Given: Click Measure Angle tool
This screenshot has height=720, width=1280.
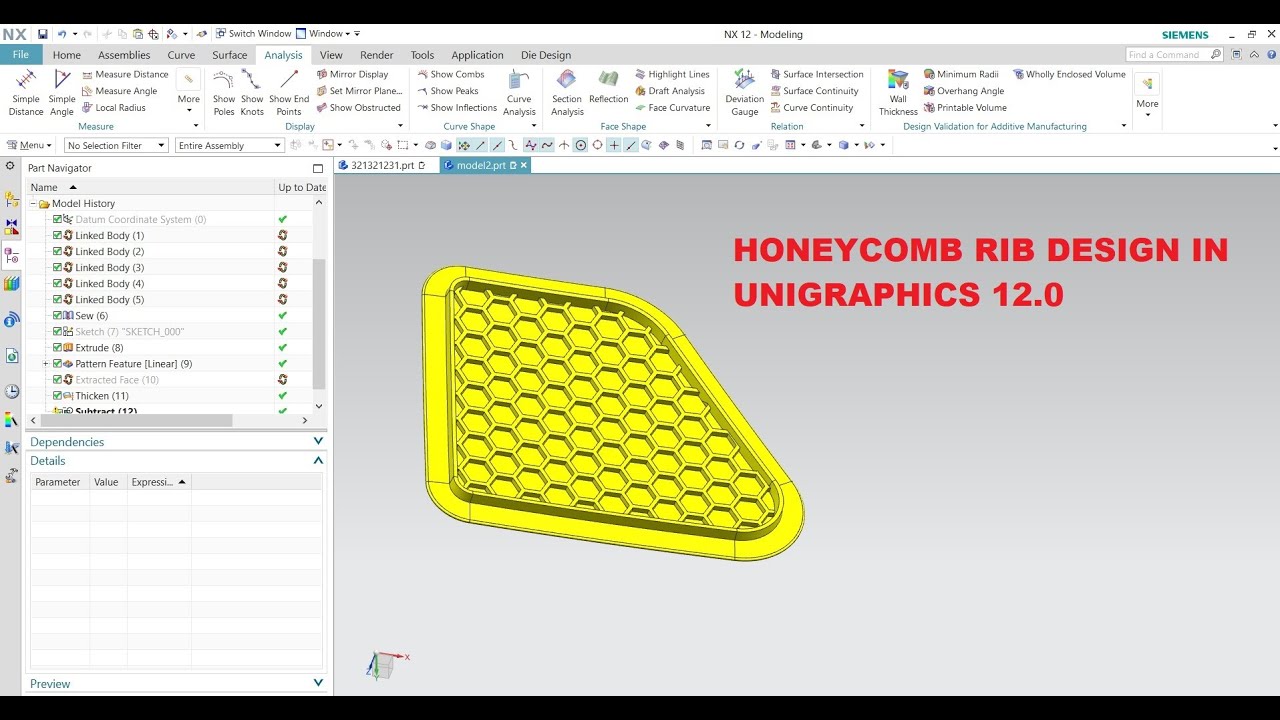Looking at the screenshot, I should [119, 91].
